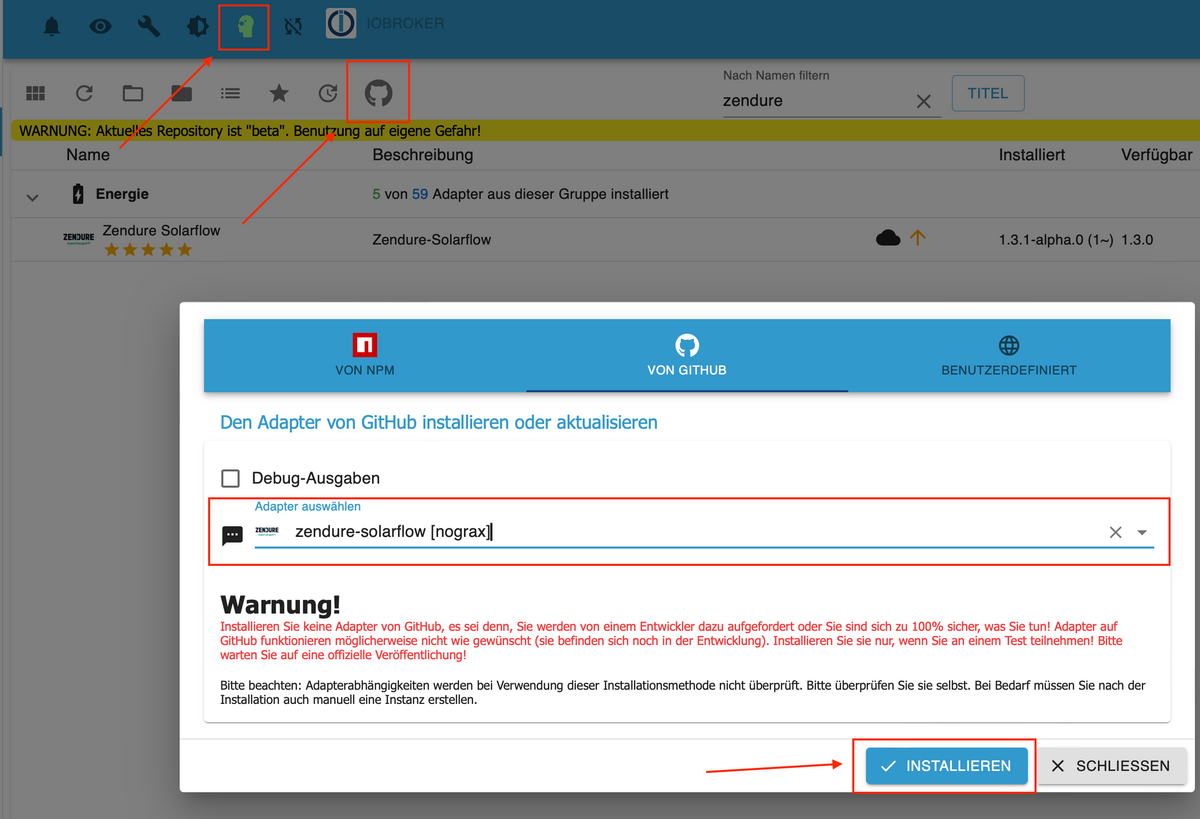This screenshot has width=1200, height=819.
Task: Click the Energie battery group icon
Action: 78,194
